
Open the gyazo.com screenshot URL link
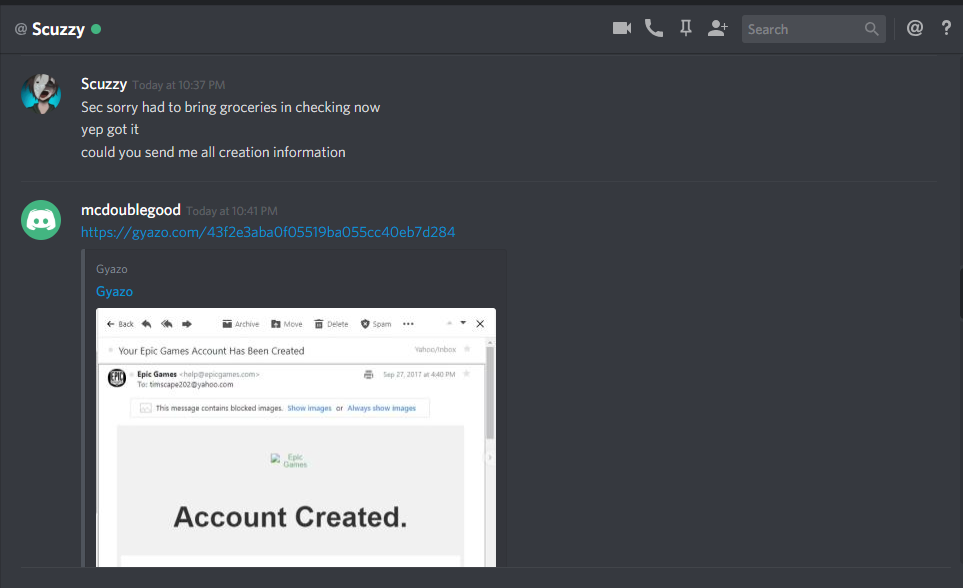(268, 232)
